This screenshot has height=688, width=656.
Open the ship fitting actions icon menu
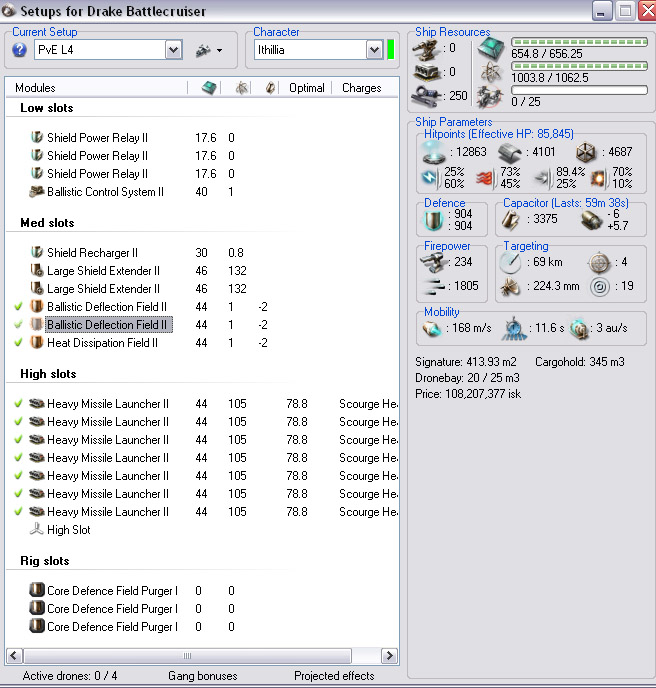209,50
